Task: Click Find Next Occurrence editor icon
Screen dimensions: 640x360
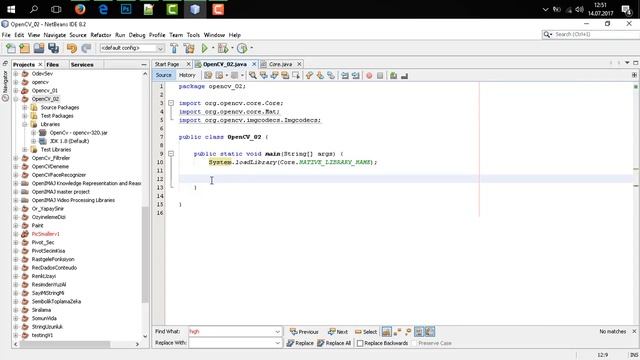Action: 274,76
